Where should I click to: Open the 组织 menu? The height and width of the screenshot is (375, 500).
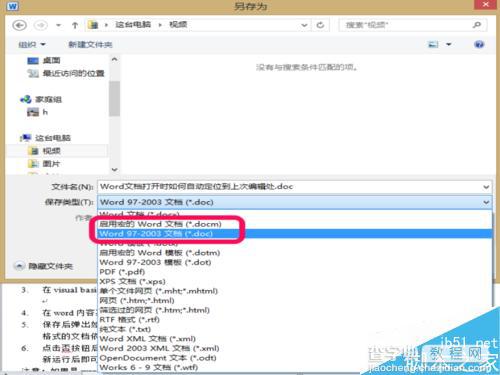tap(32, 44)
